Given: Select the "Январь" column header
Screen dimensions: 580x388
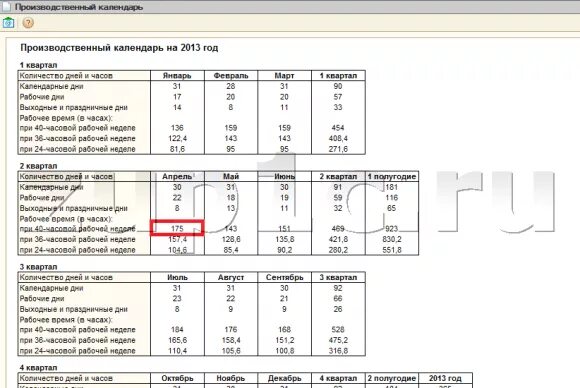Looking at the screenshot, I should point(177,76).
